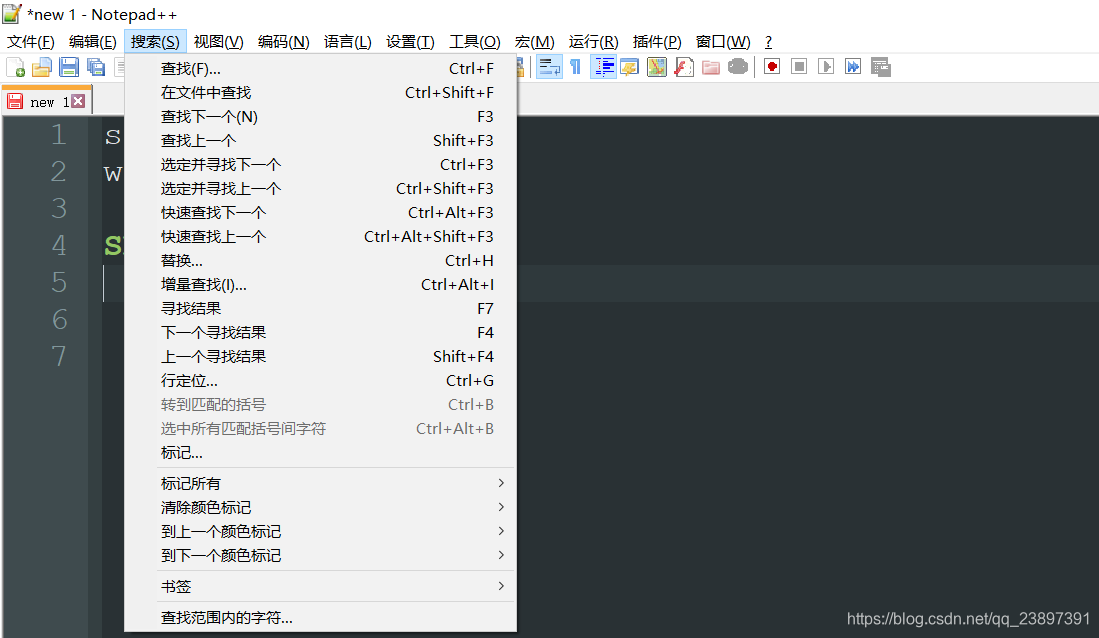This screenshot has width=1099, height=638.
Task: Click the Playback macro icon
Action: pos(826,67)
